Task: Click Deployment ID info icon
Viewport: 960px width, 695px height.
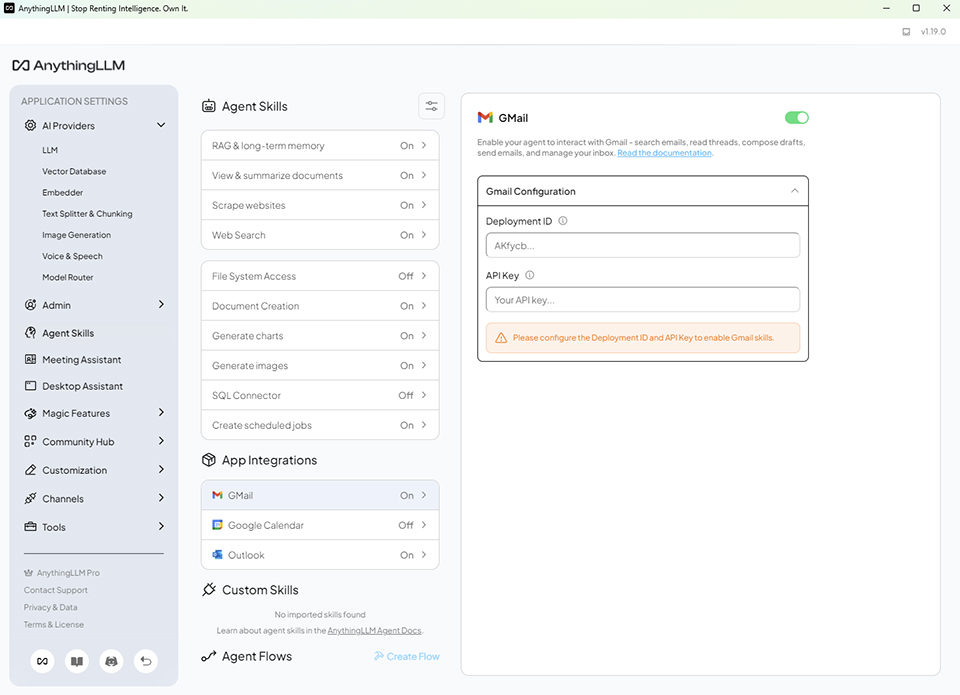Action: [x=563, y=221]
